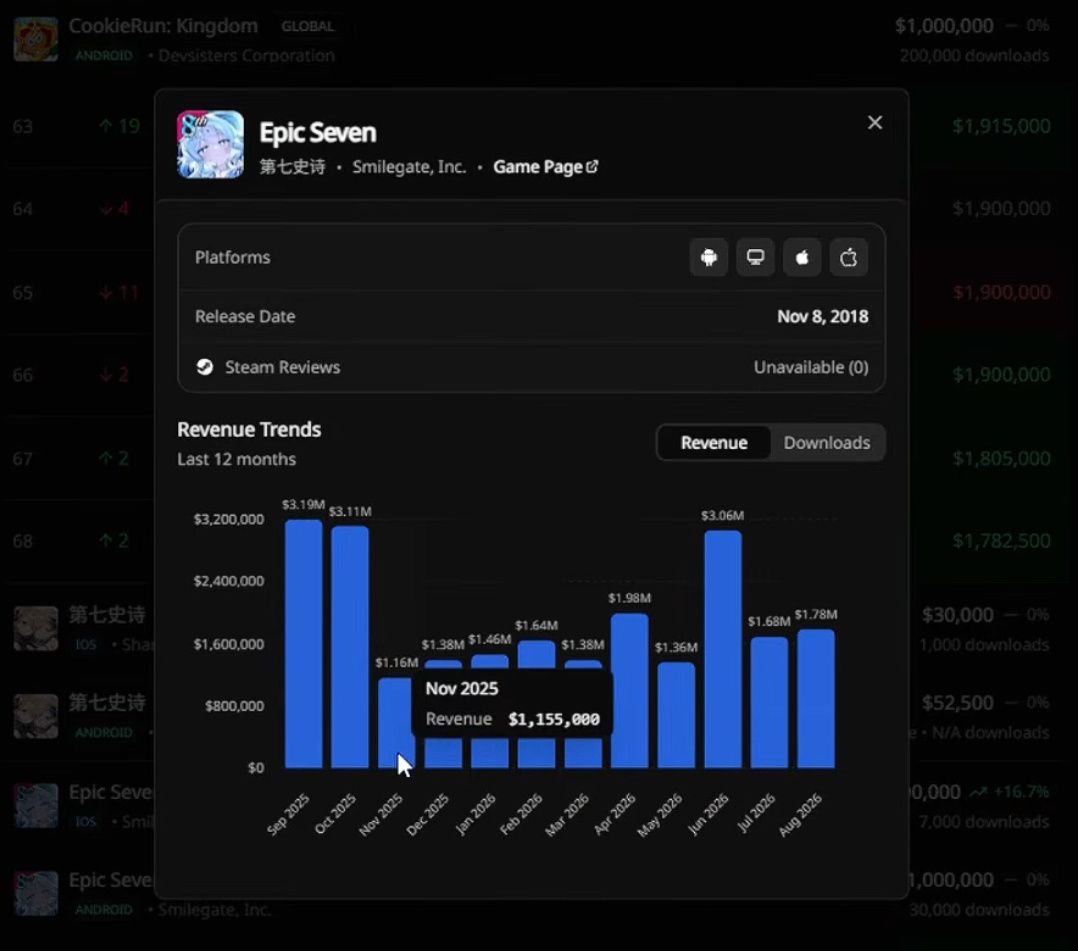Click the Jun 2026 x-axis label
Viewport: 1078px width, 951px height.
708,815
